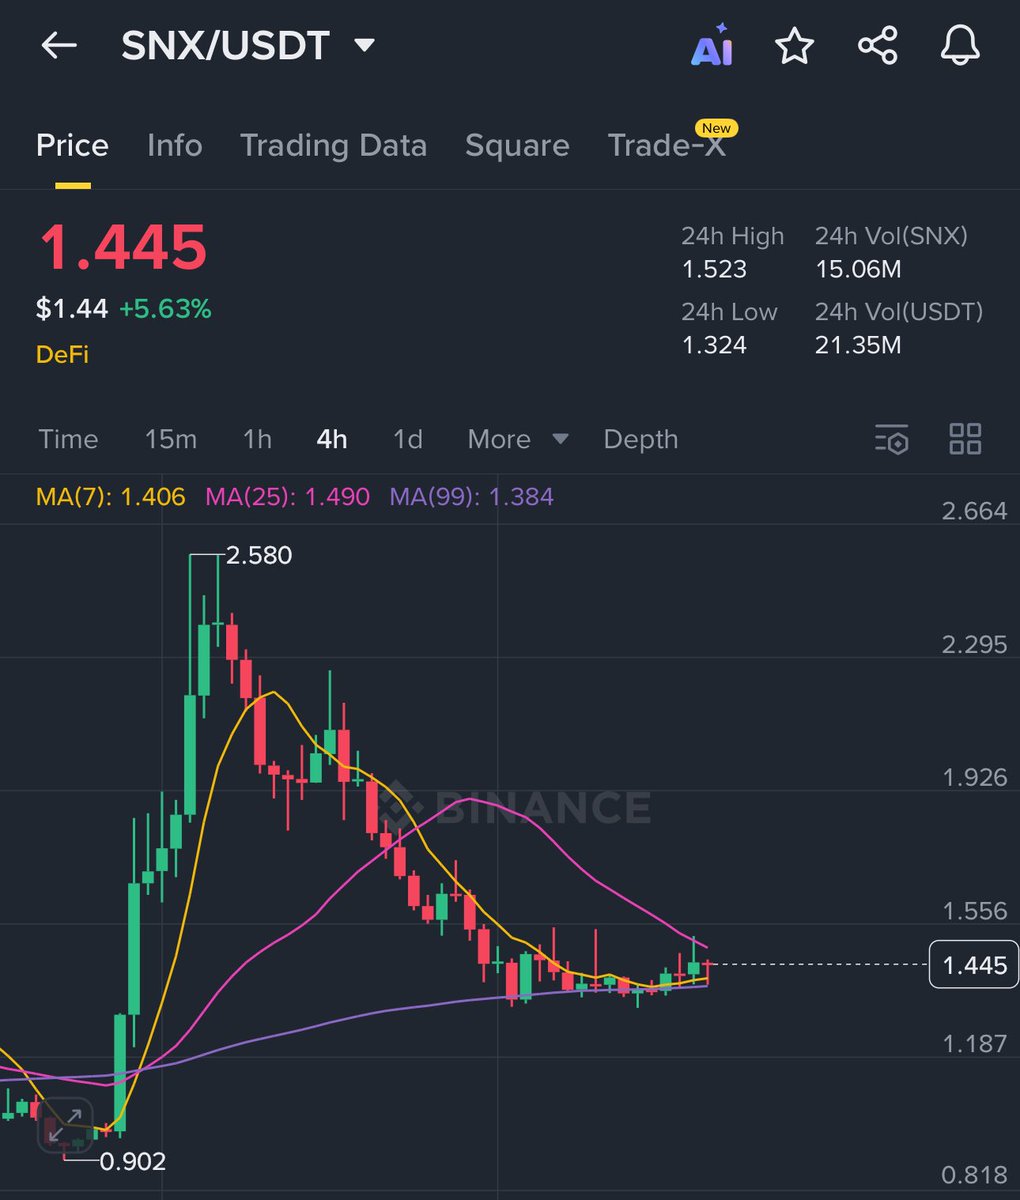Select the 4h chart interval

[332, 439]
